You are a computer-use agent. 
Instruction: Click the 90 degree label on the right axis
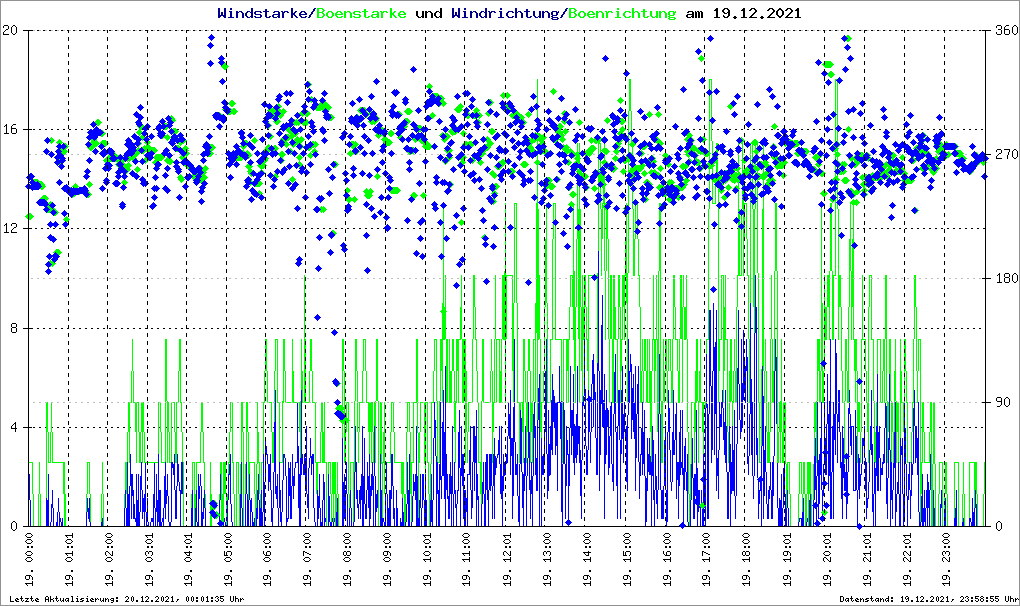(1001, 403)
